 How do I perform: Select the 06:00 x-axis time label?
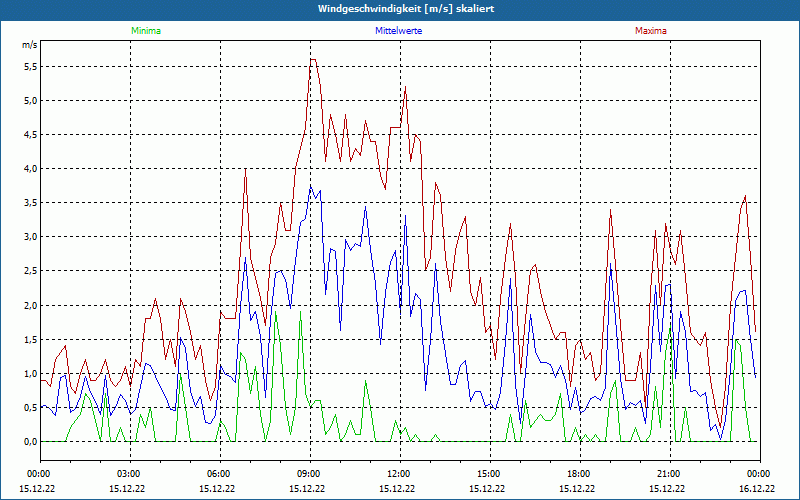[x=218, y=474]
